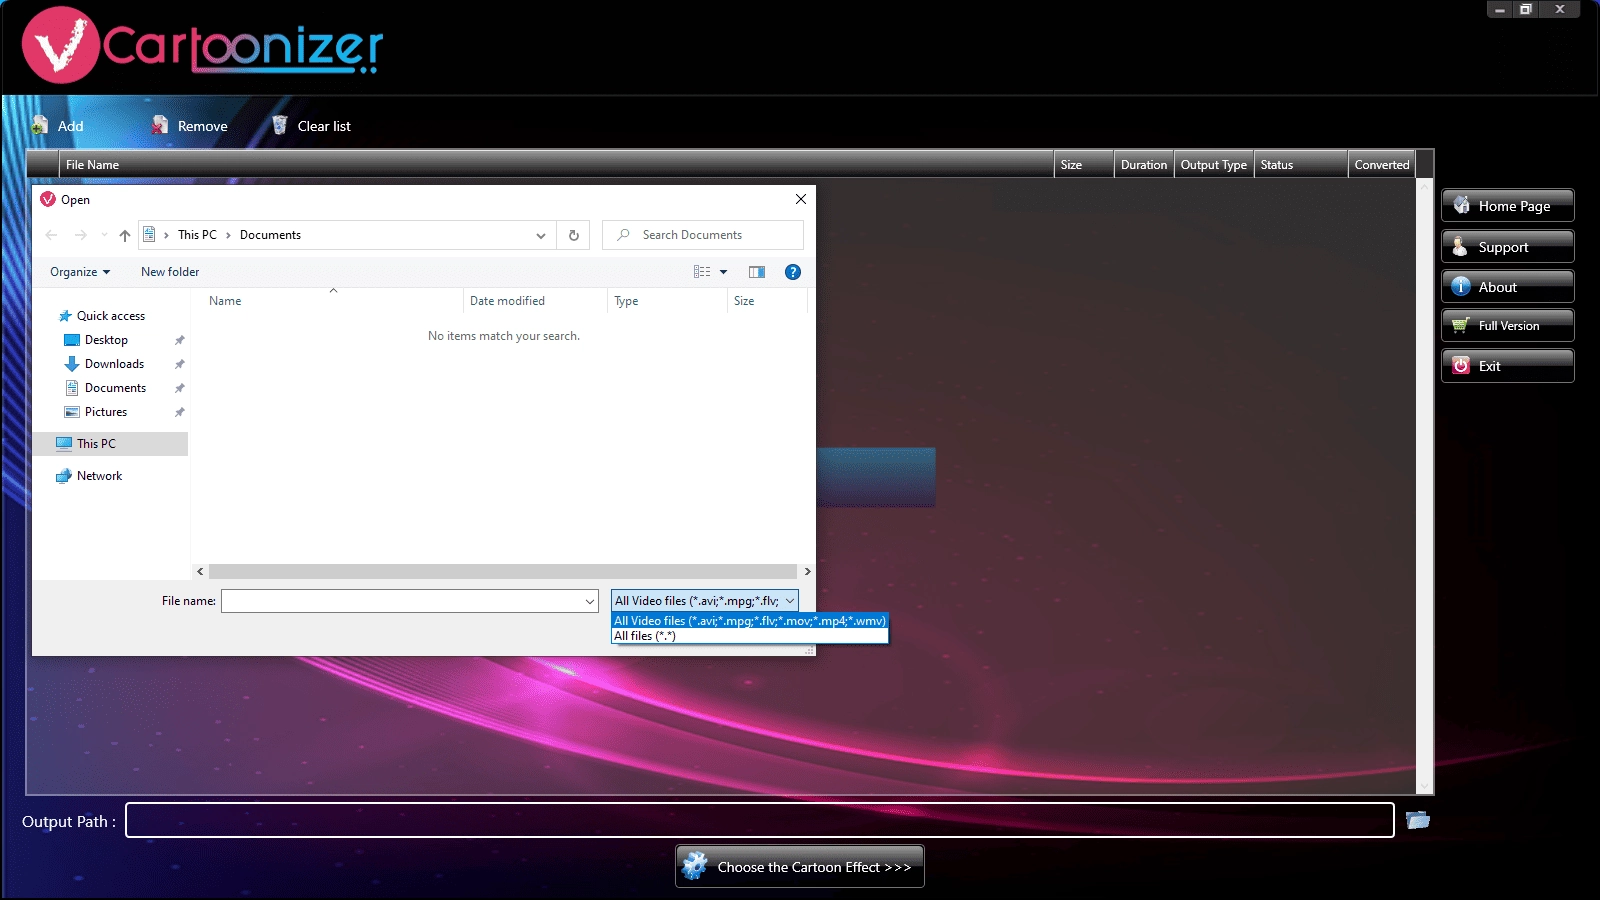Click the file list scroll up arrow

[x=1424, y=187]
